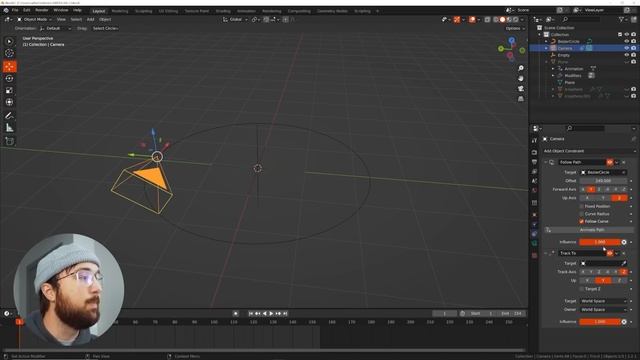Viewport: 640px width, 360px height.
Task: Open the Render menu
Action: coord(42,10)
